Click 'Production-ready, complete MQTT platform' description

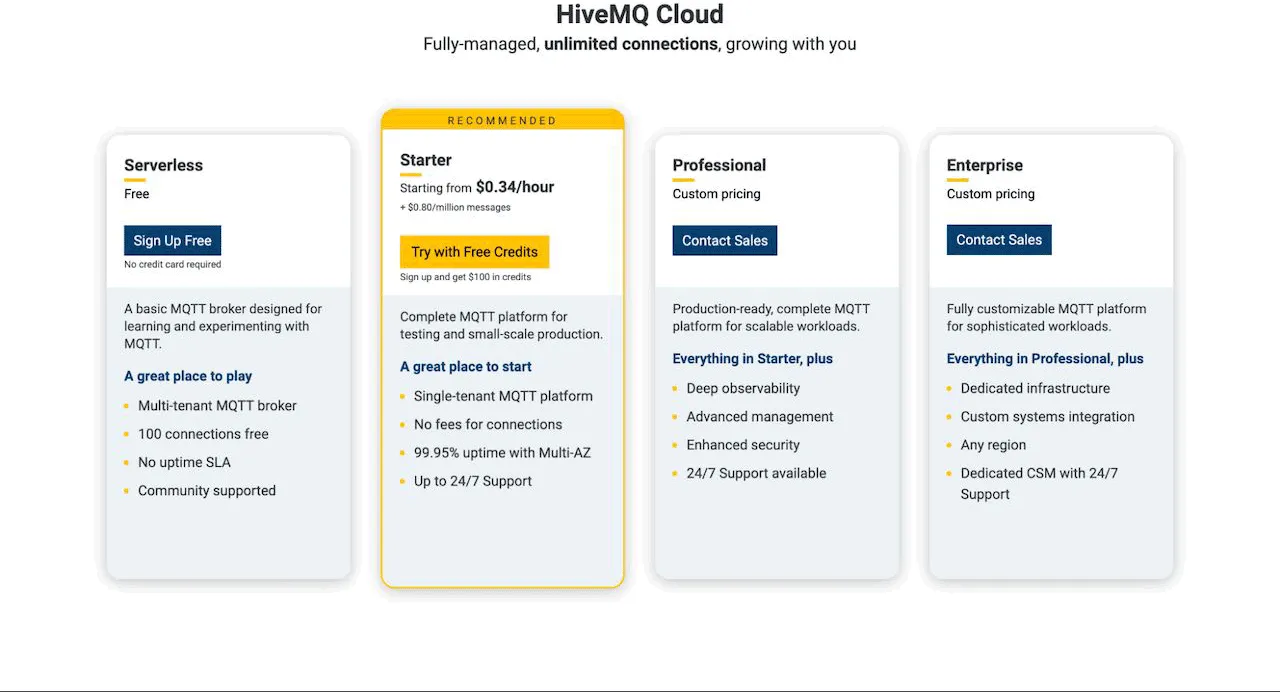(771, 317)
